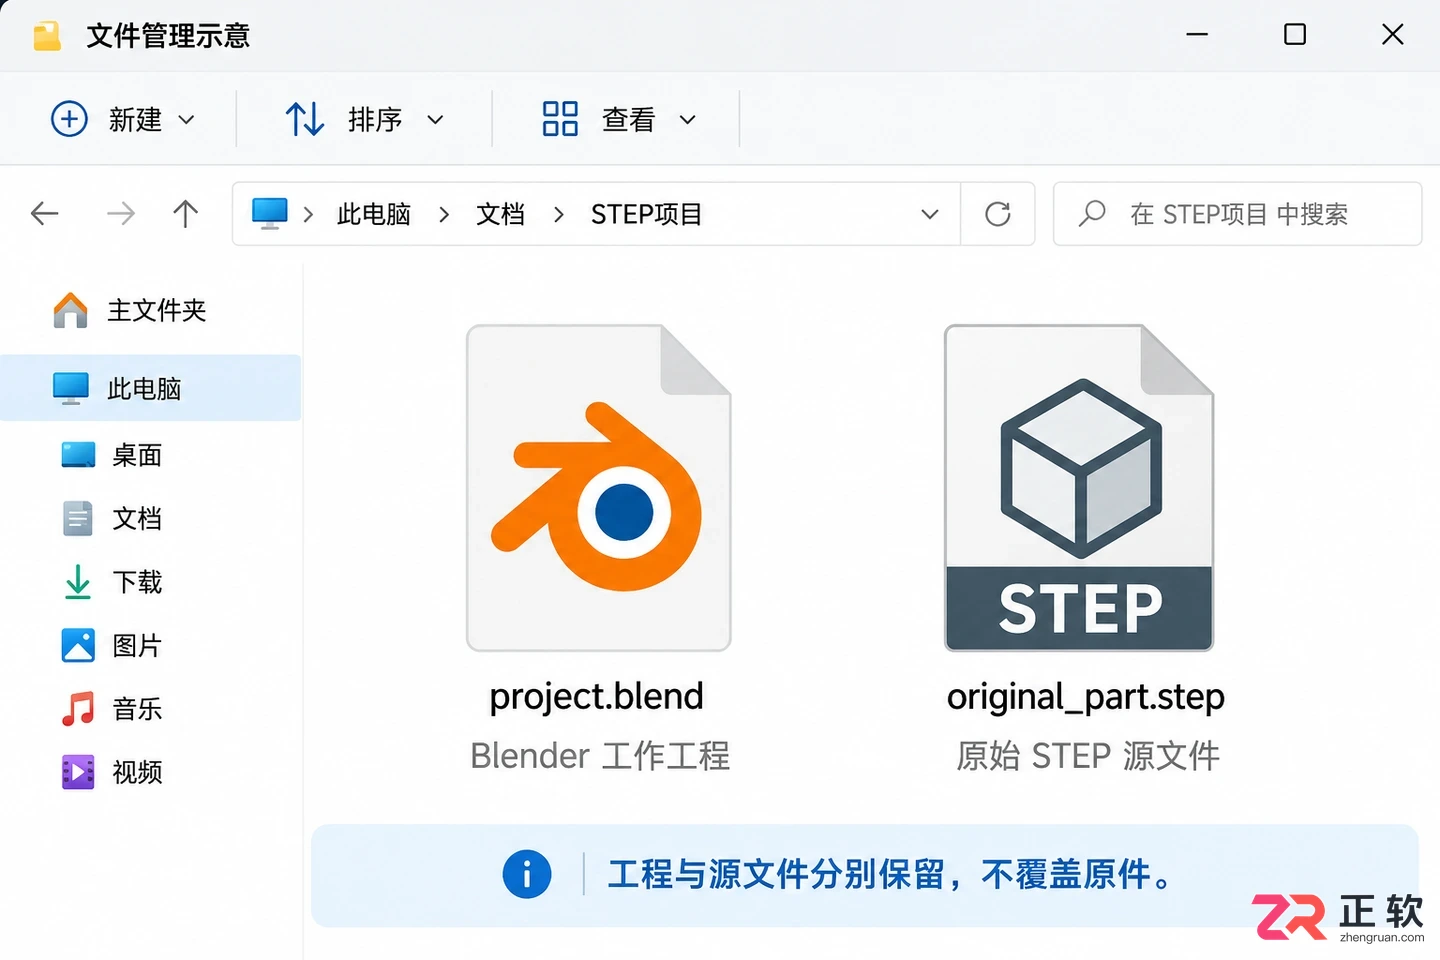1440x960 pixels.
Task: Open the address bar history dropdown
Action: coord(930,214)
